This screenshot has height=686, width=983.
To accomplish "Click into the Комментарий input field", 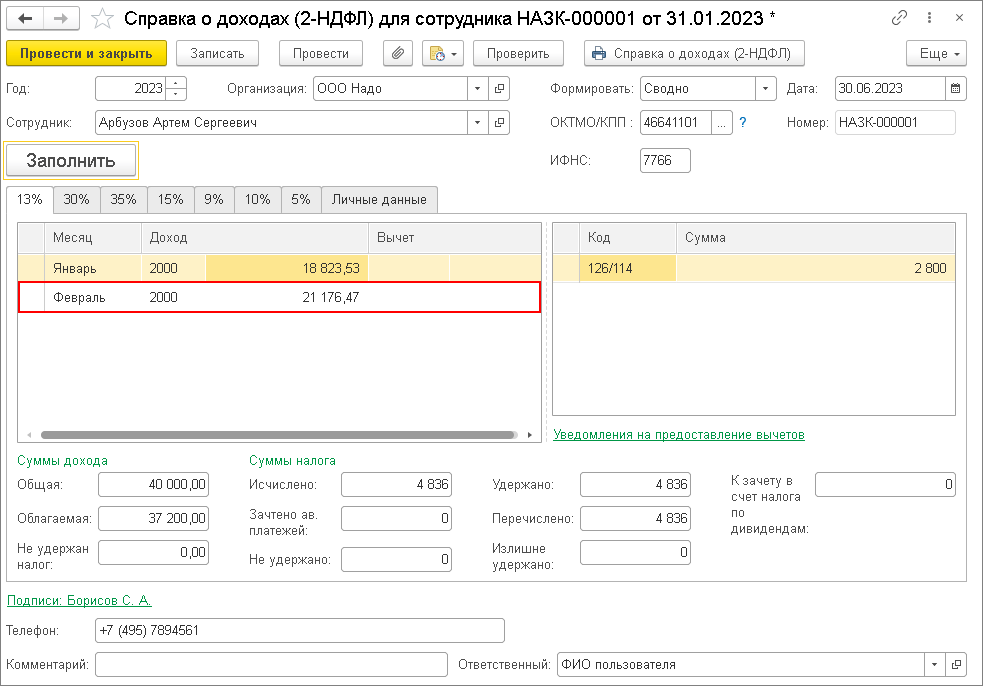I will [x=271, y=665].
